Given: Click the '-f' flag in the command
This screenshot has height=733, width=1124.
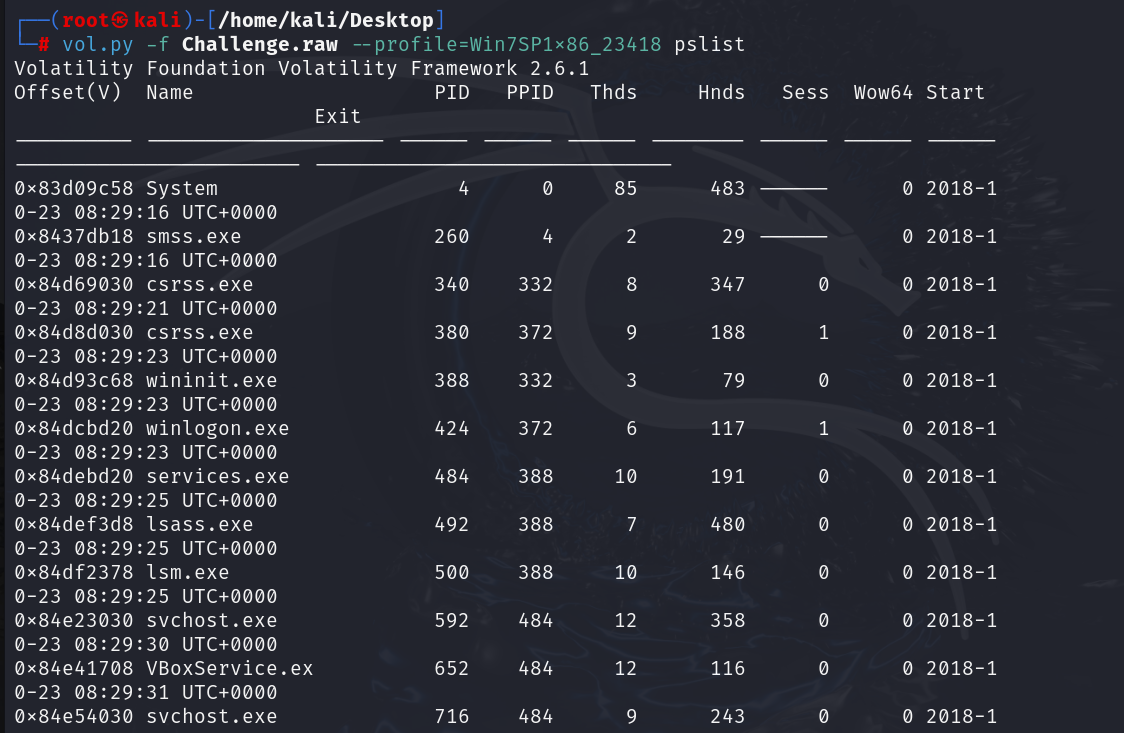Looking at the screenshot, I should click(x=157, y=44).
